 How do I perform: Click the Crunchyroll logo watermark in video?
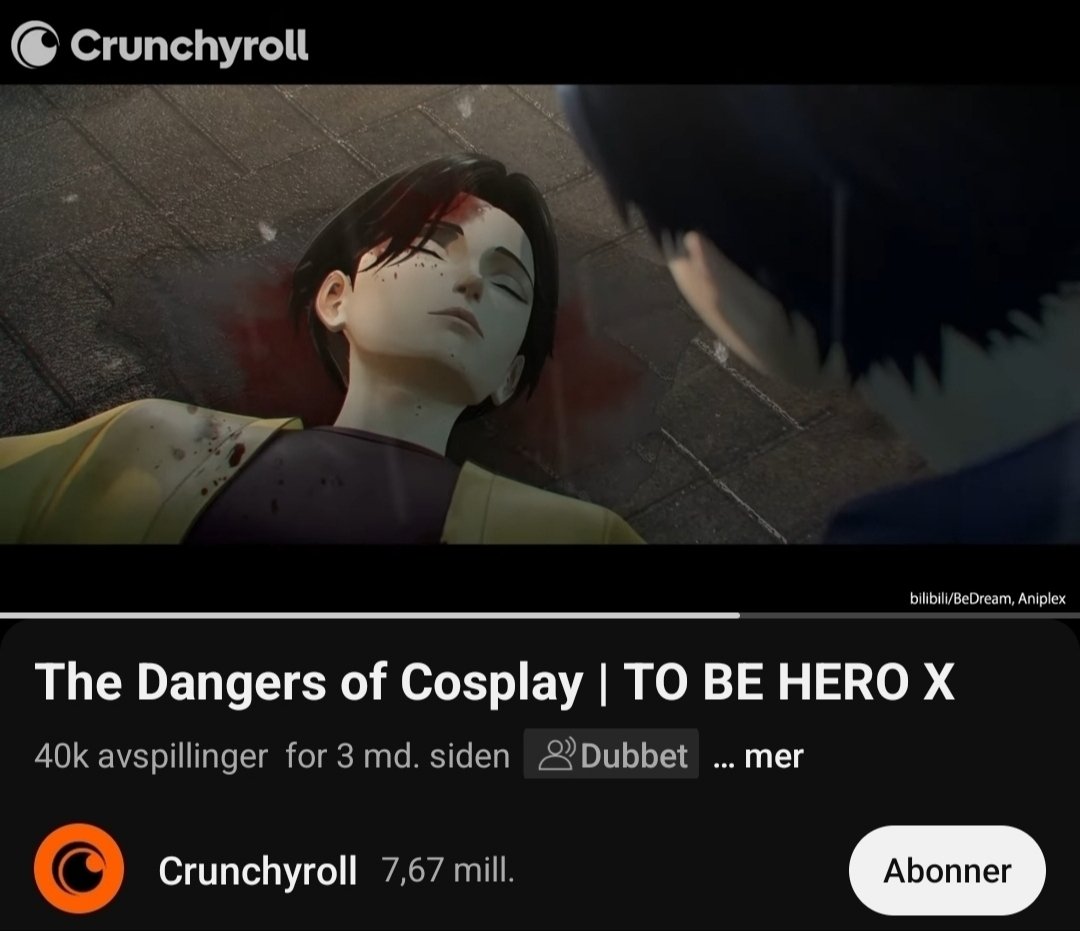[x=34, y=45]
